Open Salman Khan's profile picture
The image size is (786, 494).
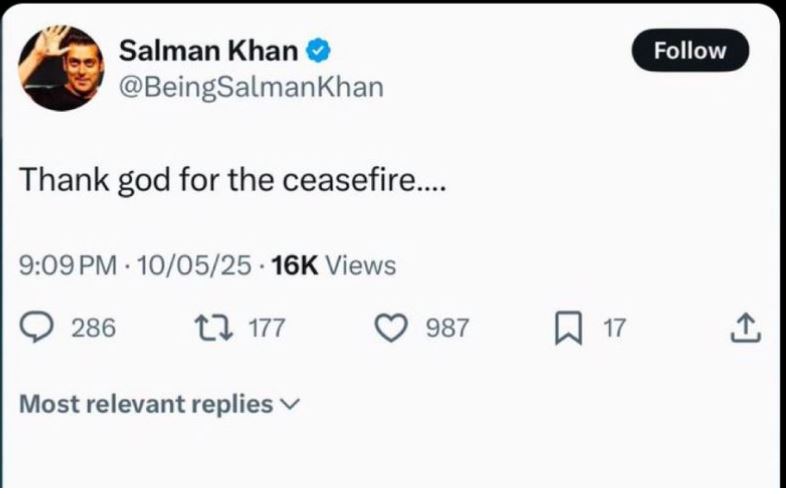click(61, 67)
